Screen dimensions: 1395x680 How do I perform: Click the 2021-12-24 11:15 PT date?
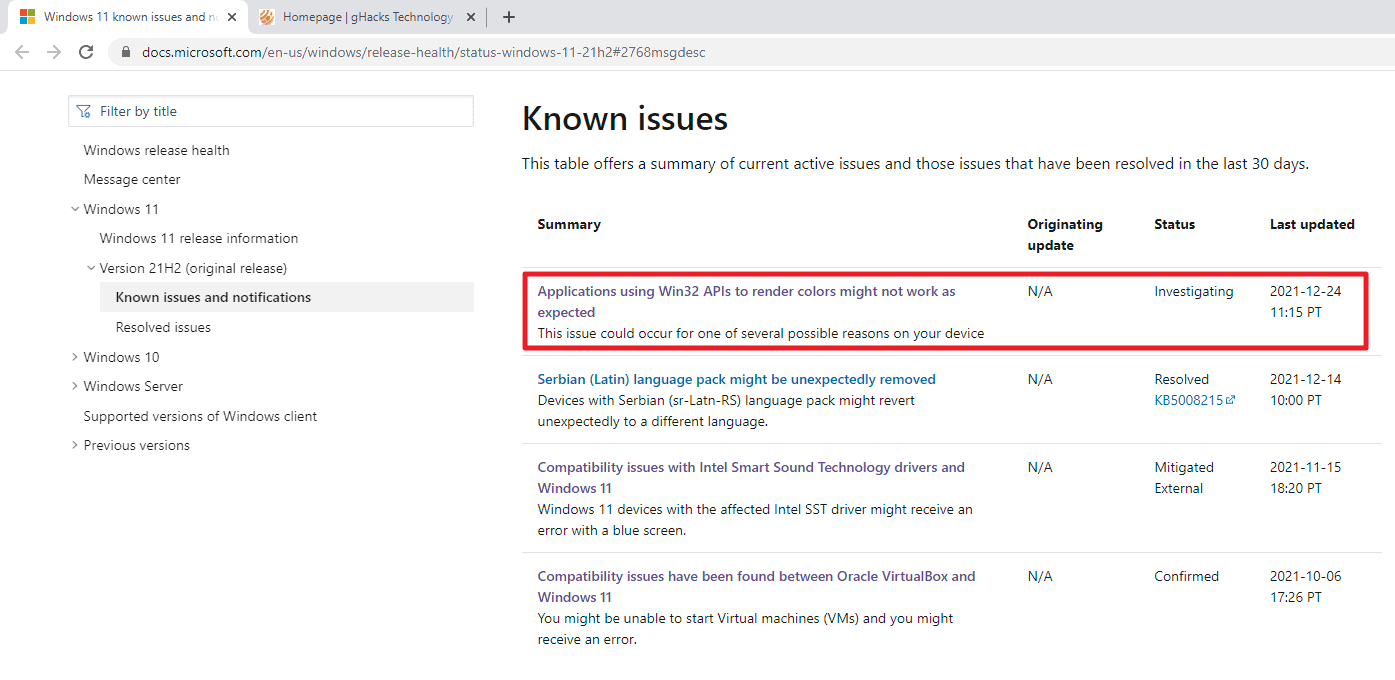tap(1305, 302)
